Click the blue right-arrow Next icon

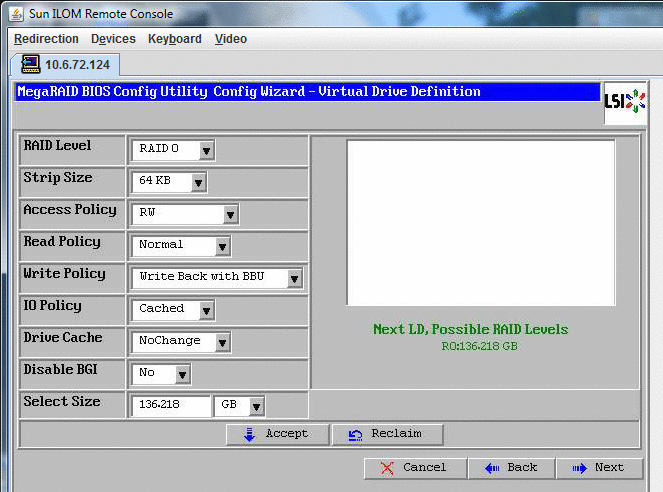point(579,468)
